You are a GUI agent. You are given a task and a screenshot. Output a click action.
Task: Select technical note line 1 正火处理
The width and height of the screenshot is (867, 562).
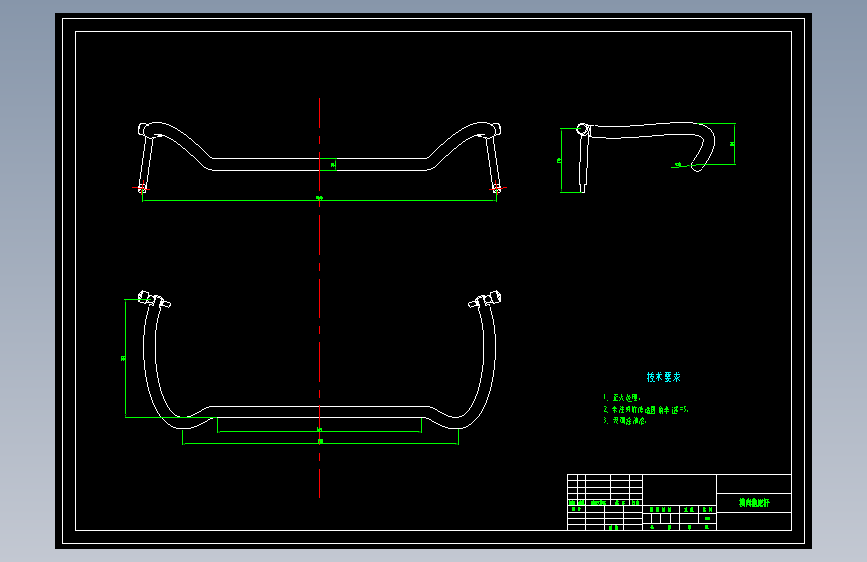(622, 398)
